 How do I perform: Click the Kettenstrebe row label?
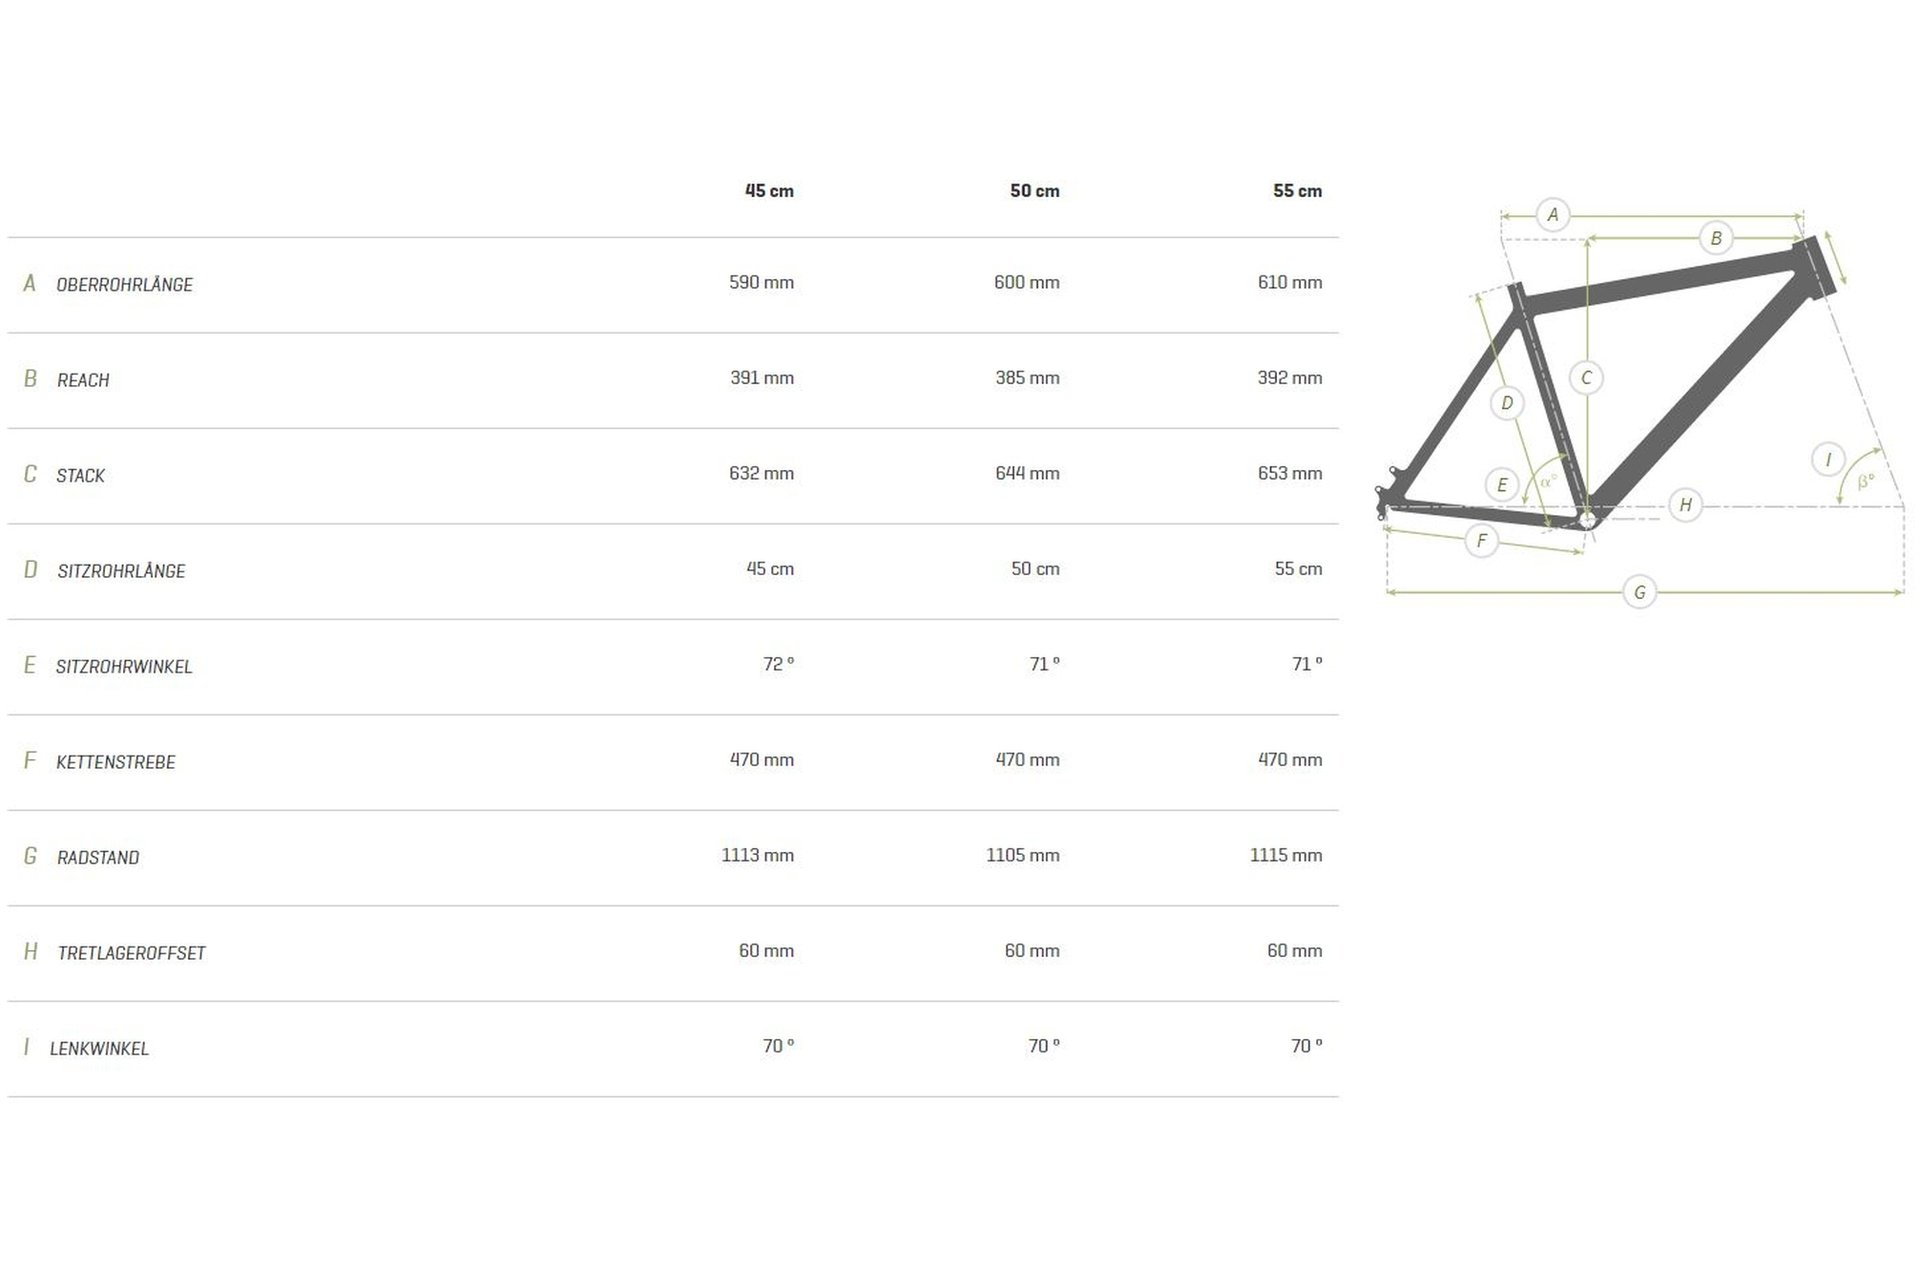pos(115,762)
